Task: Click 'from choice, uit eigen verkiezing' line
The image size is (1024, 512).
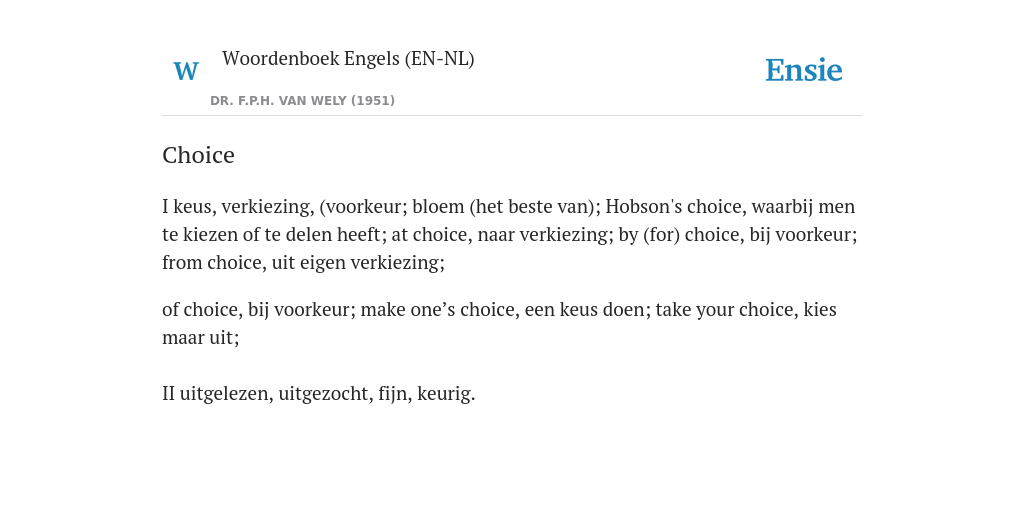Action: (303, 263)
